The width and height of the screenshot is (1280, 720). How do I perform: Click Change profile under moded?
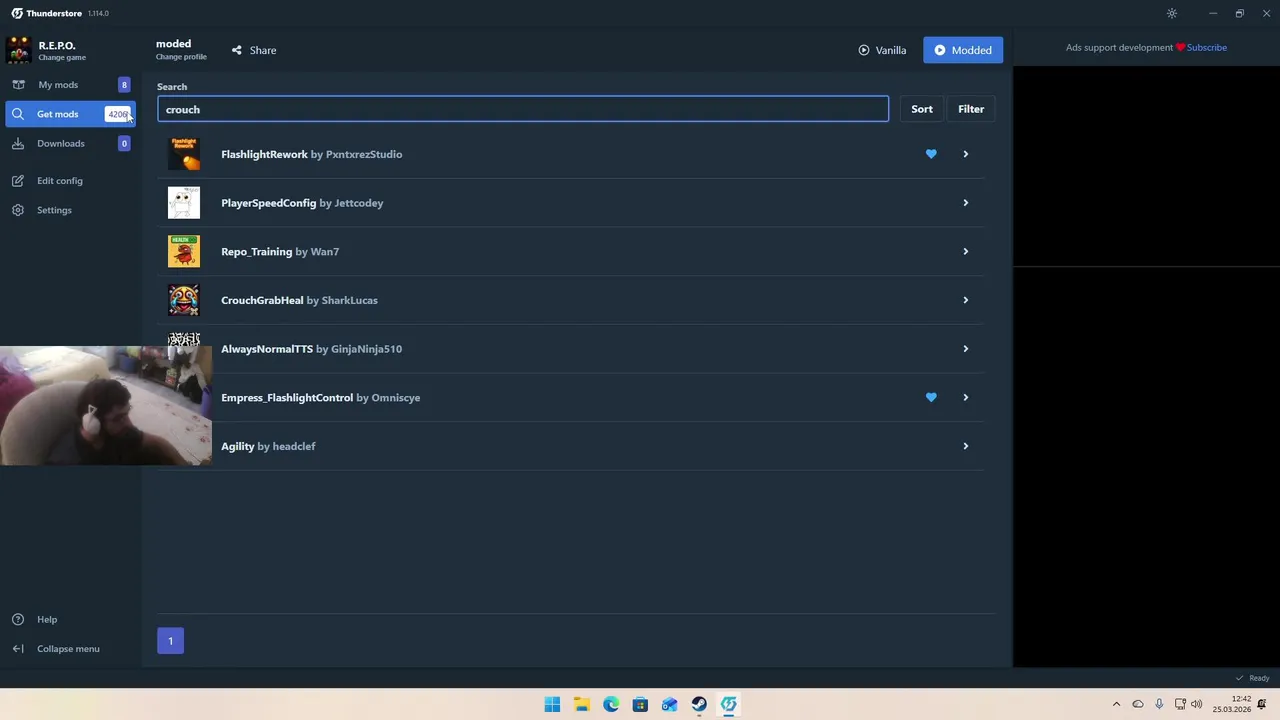[x=181, y=57]
